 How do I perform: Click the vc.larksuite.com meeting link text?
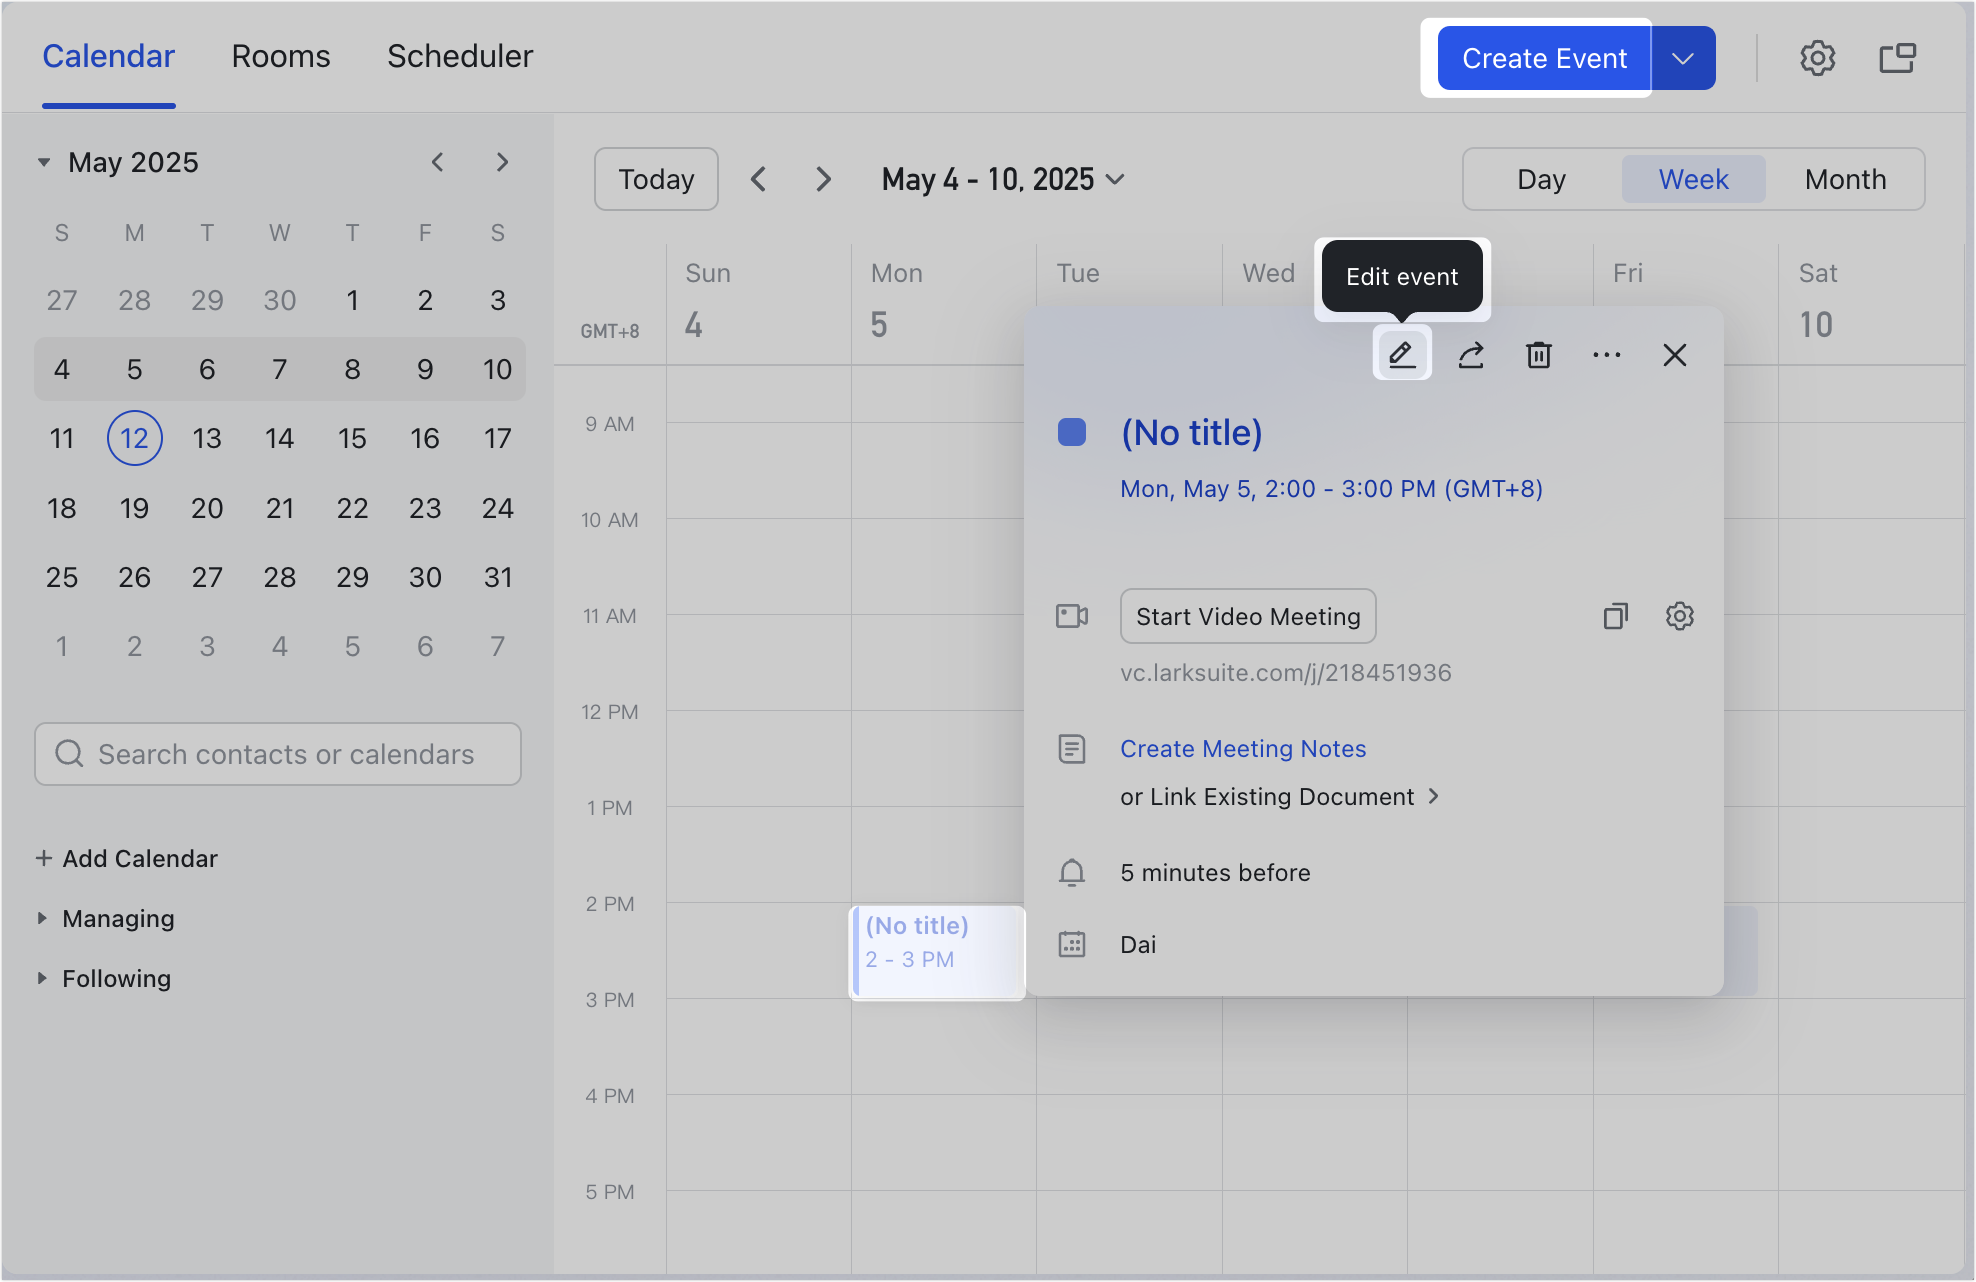coord(1286,673)
